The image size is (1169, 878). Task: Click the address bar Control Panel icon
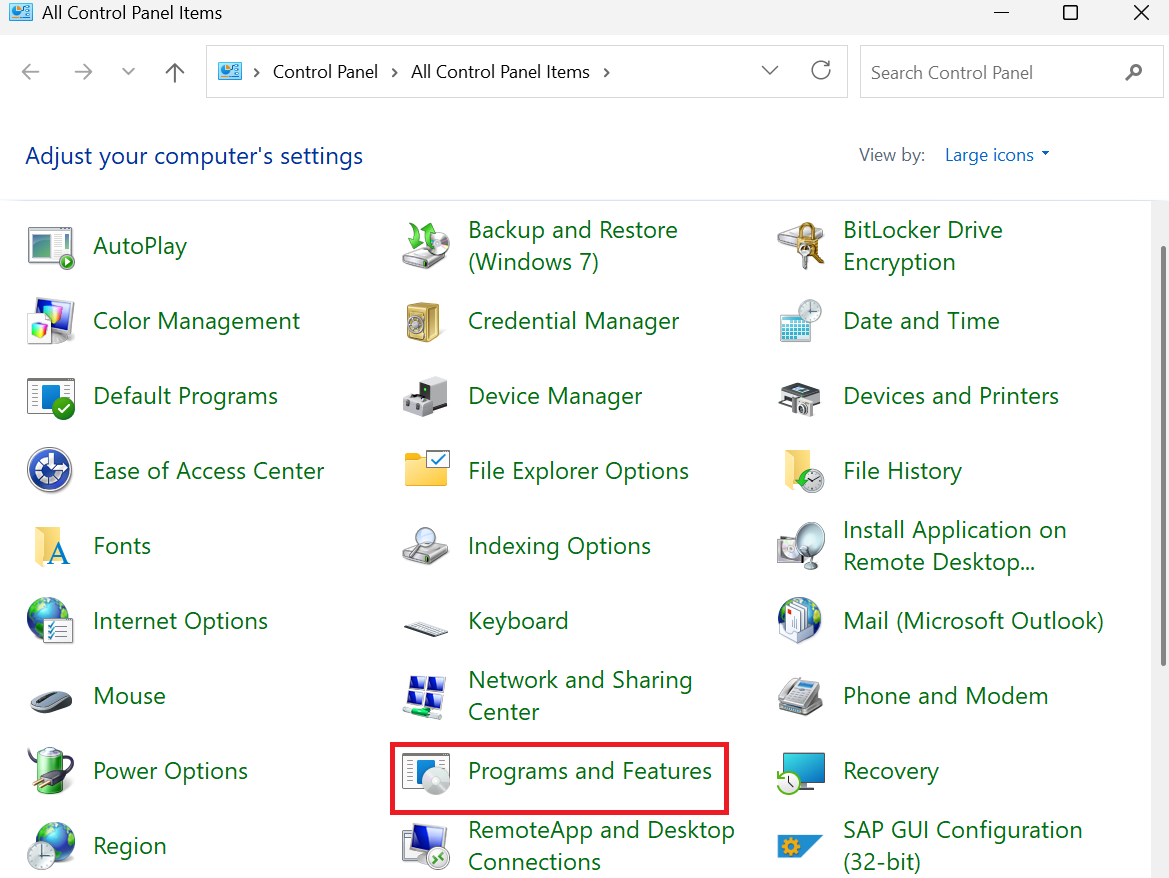pyautogui.click(x=230, y=72)
